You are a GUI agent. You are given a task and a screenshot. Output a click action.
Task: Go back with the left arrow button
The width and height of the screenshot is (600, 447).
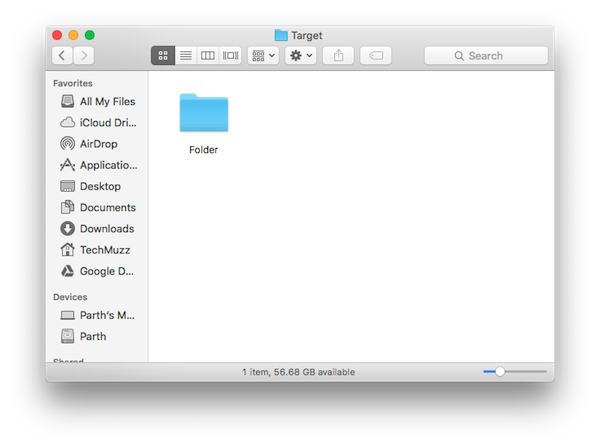pos(62,56)
